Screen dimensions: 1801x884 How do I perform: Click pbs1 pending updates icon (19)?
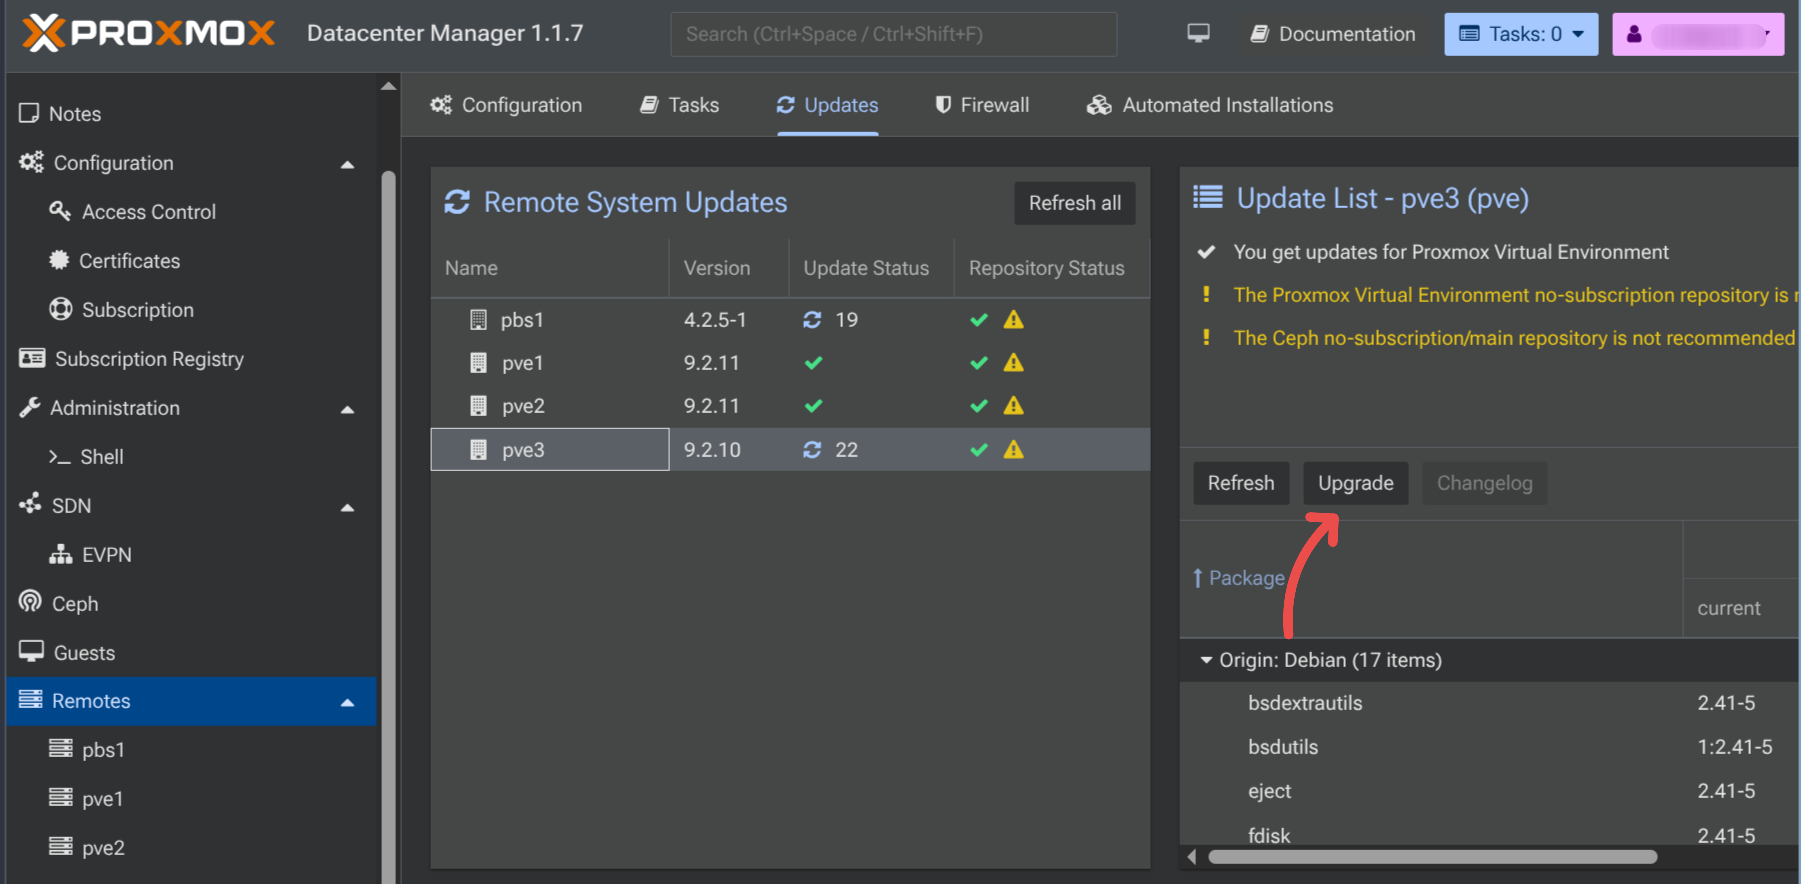coord(812,320)
